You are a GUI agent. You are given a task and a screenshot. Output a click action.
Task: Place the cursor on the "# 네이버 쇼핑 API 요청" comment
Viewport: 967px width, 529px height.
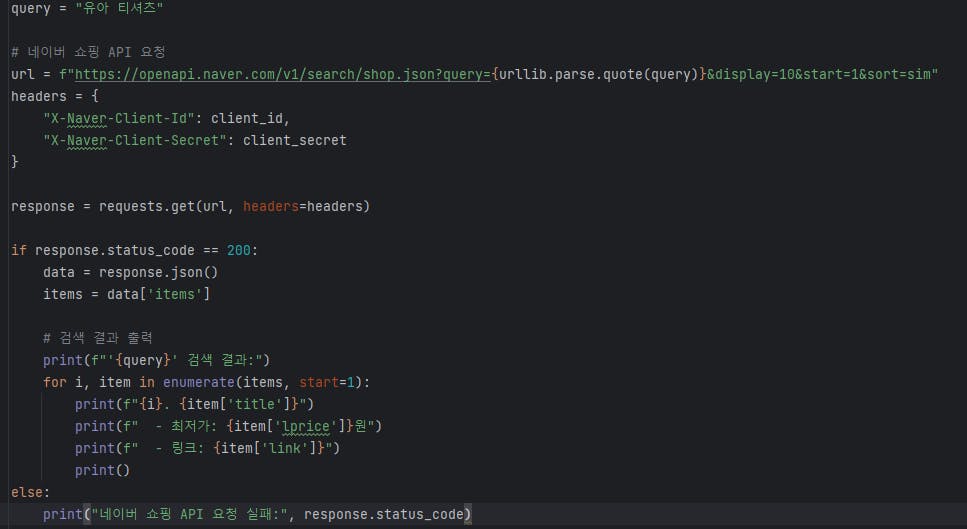coord(88,52)
